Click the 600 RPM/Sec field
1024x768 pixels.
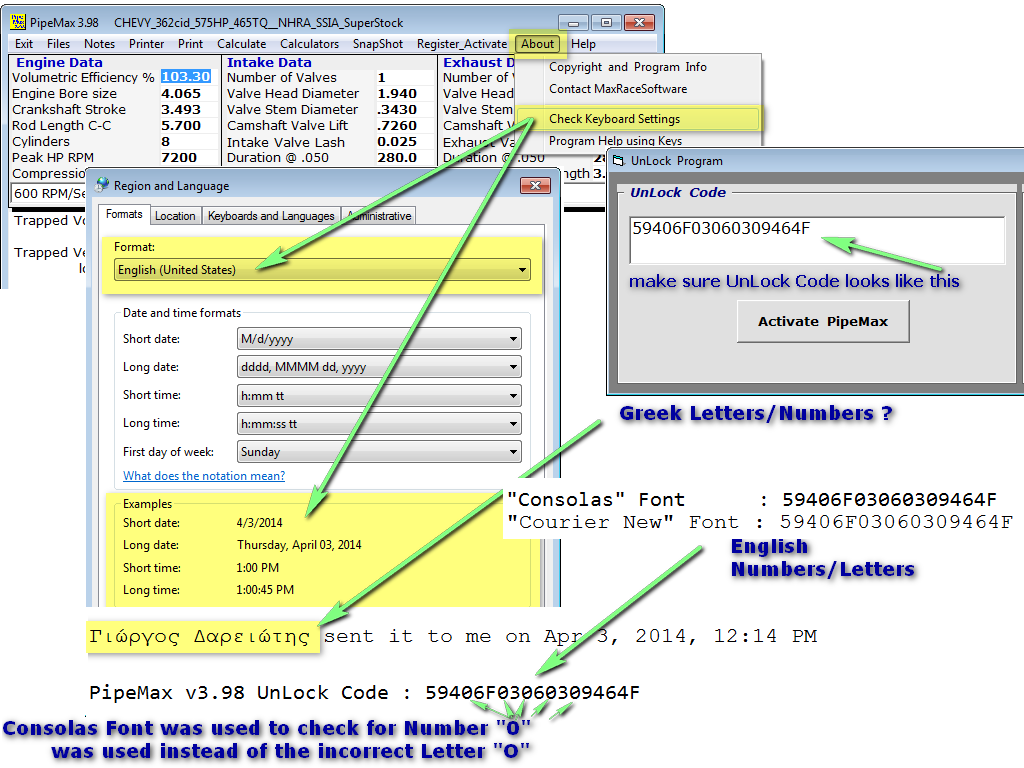point(49,193)
